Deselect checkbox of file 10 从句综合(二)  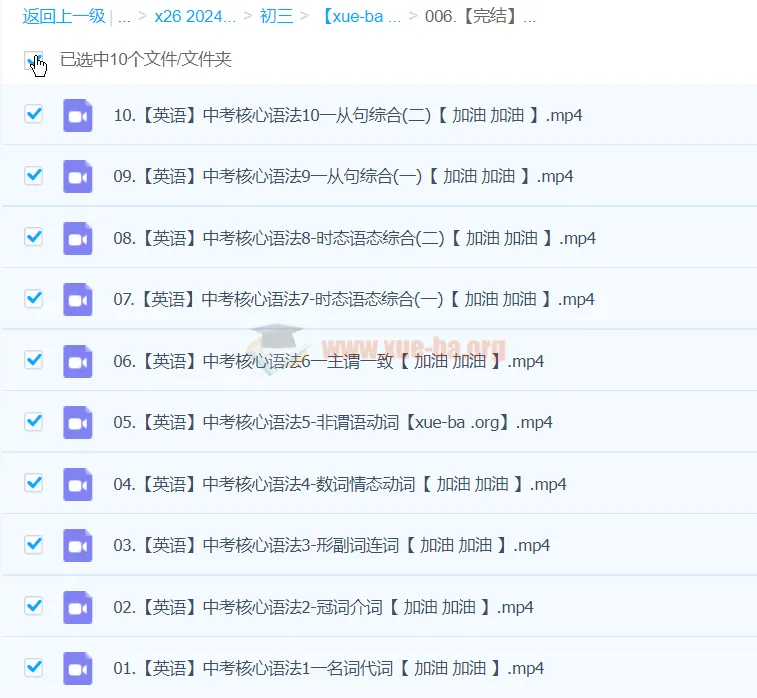click(34, 114)
